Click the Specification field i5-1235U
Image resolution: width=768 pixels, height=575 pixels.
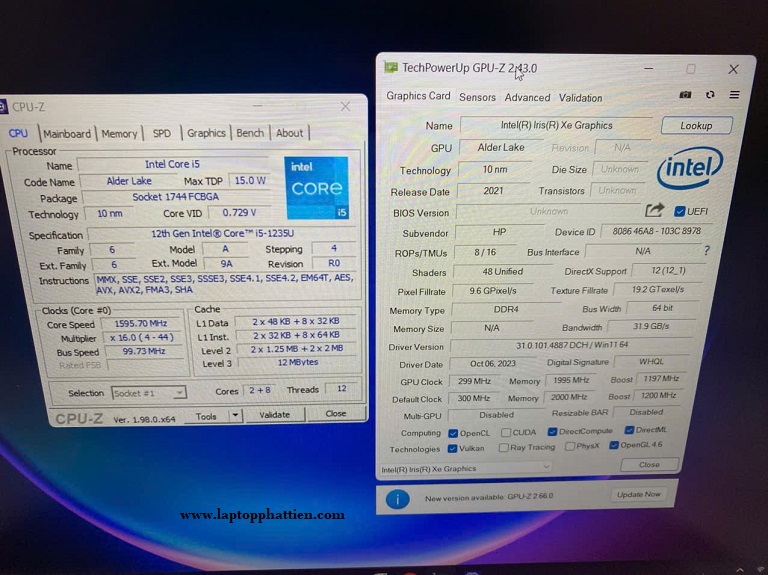tap(223, 234)
